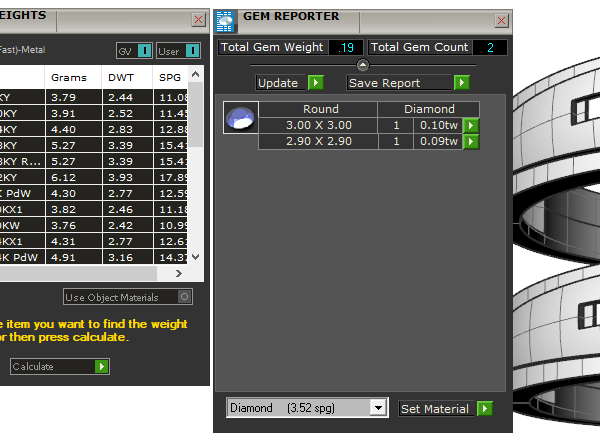Open the Diamond (3.52 spg) material dropdown
This screenshot has height=435, width=600.
point(377,408)
